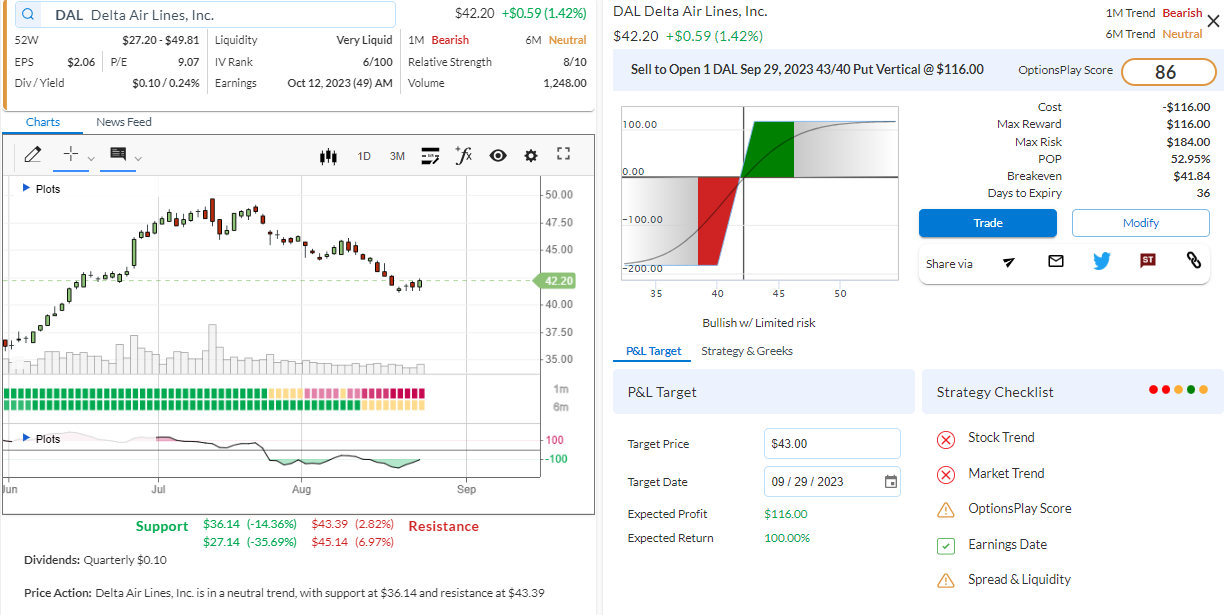Click the Max Risk $184.00 value
This screenshot has height=615, width=1226.
(1188, 142)
